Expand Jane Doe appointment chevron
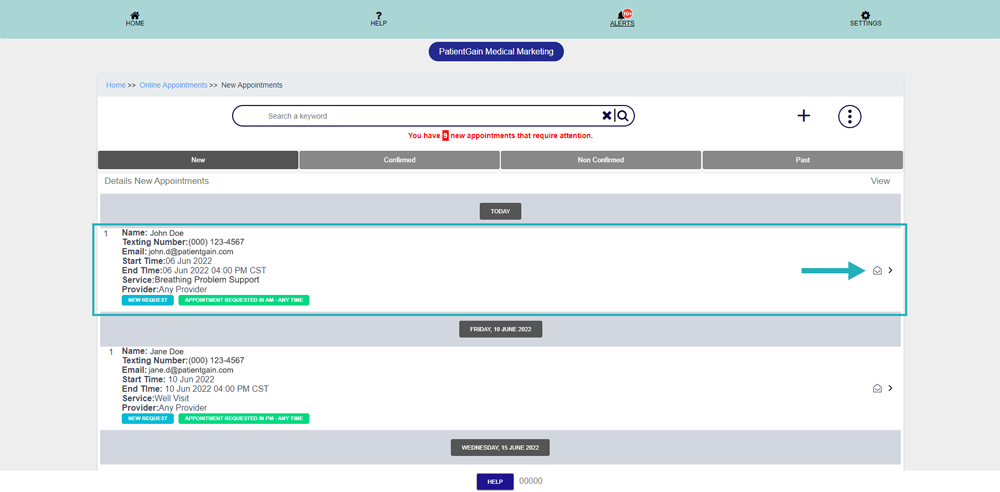Image resolution: width=1000 pixels, height=492 pixels. pyautogui.click(x=890, y=388)
